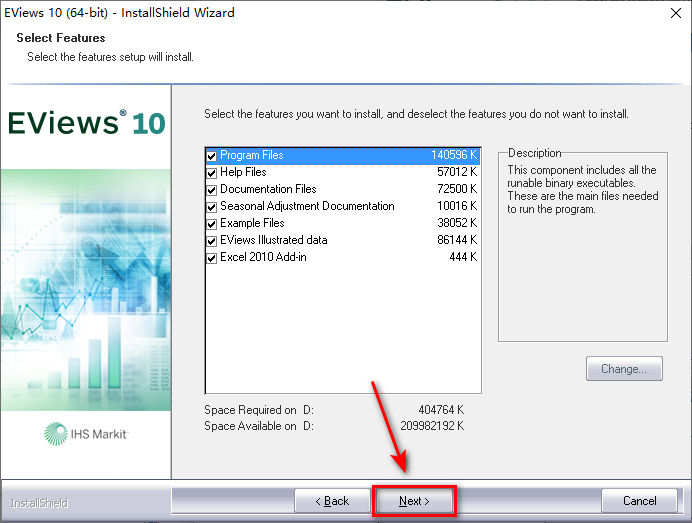
Task: Uncheck the Help Files checkbox
Action: pyautogui.click(x=212, y=173)
